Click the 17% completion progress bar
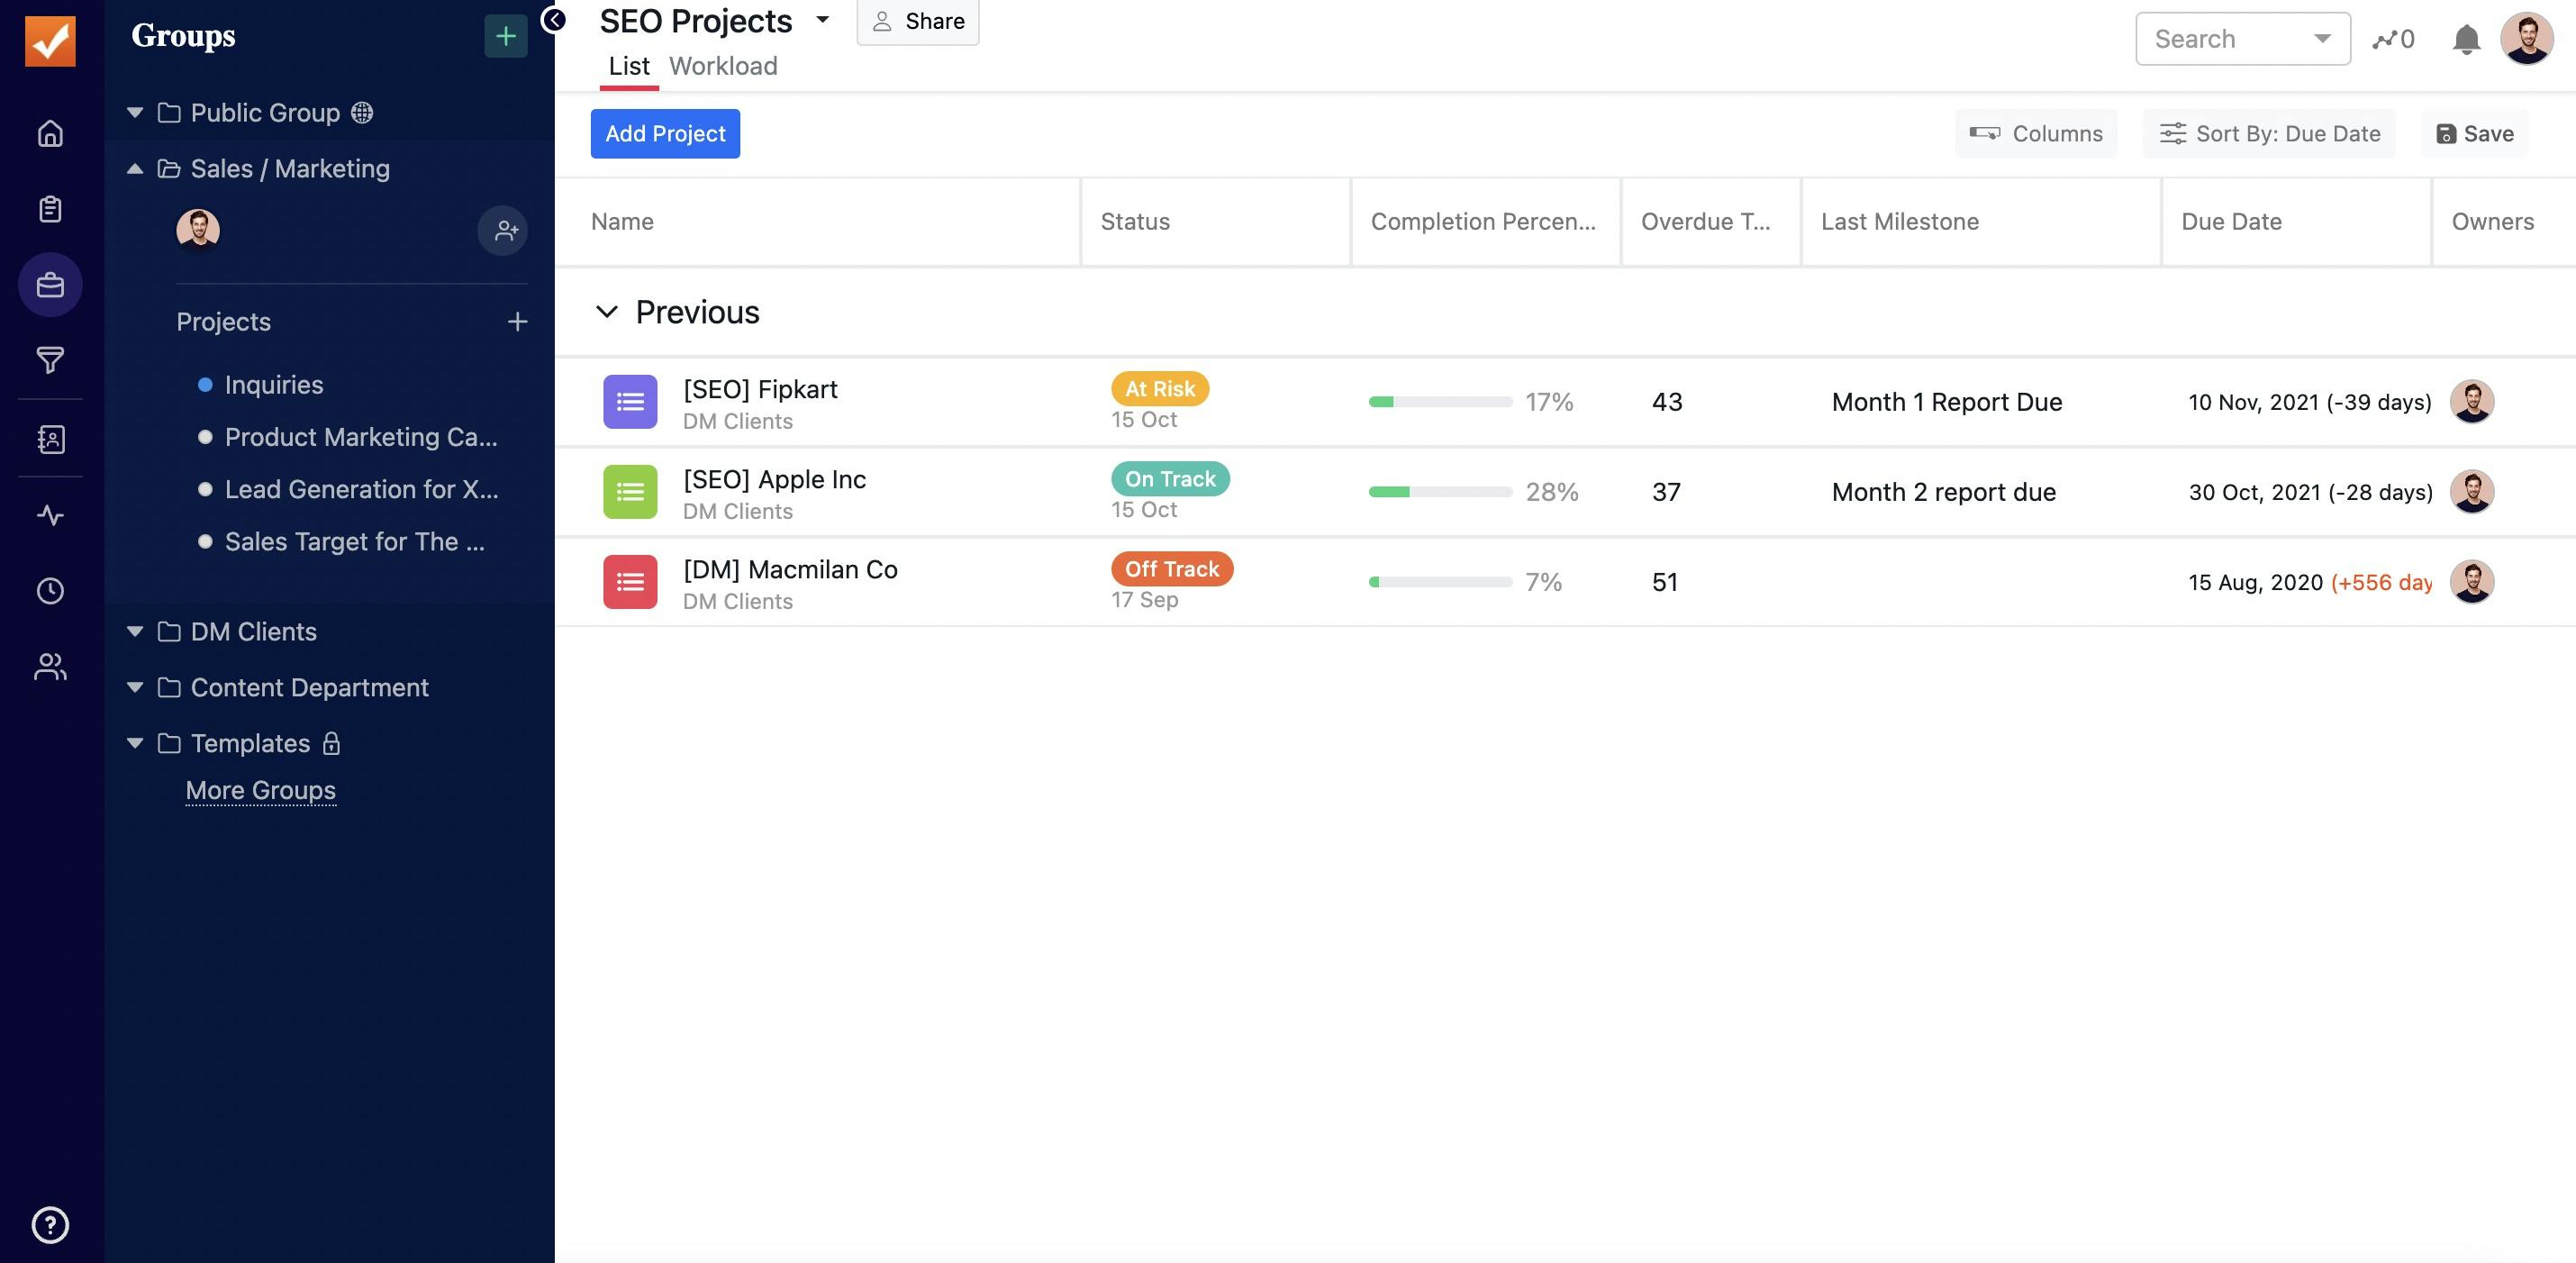This screenshot has height=1263, width=2576. pos(1440,402)
